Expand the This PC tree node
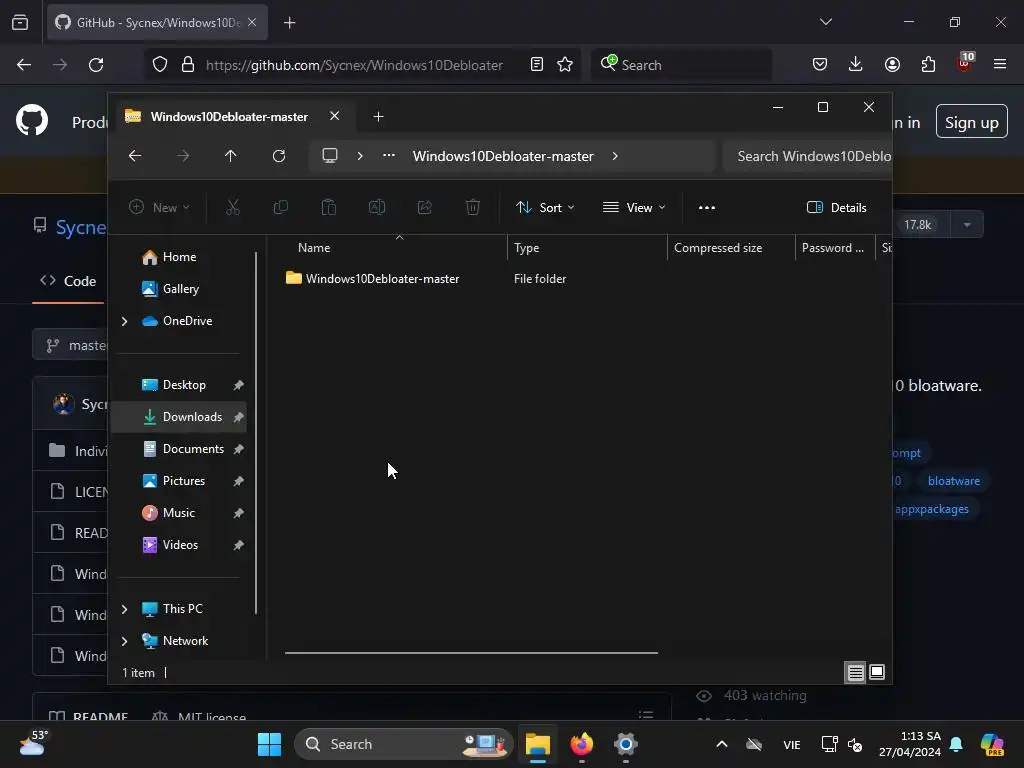This screenshot has width=1024, height=768. pos(124,609)
